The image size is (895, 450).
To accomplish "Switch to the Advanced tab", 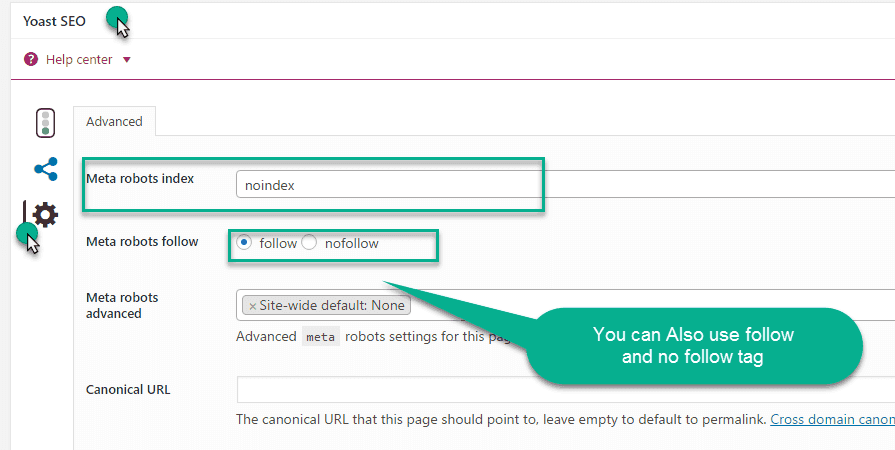I will click(114, 121).
